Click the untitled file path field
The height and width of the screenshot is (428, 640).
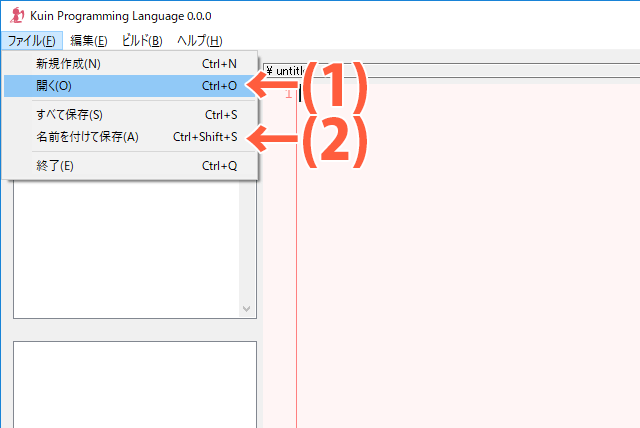451,71
